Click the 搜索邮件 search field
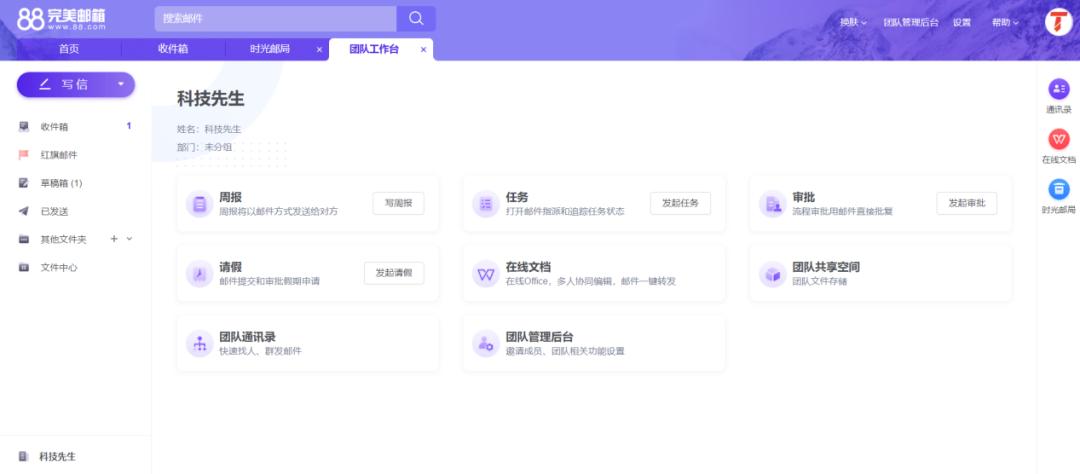The height and width of the screenshot is (474, 1080). (x=276, y=19)
